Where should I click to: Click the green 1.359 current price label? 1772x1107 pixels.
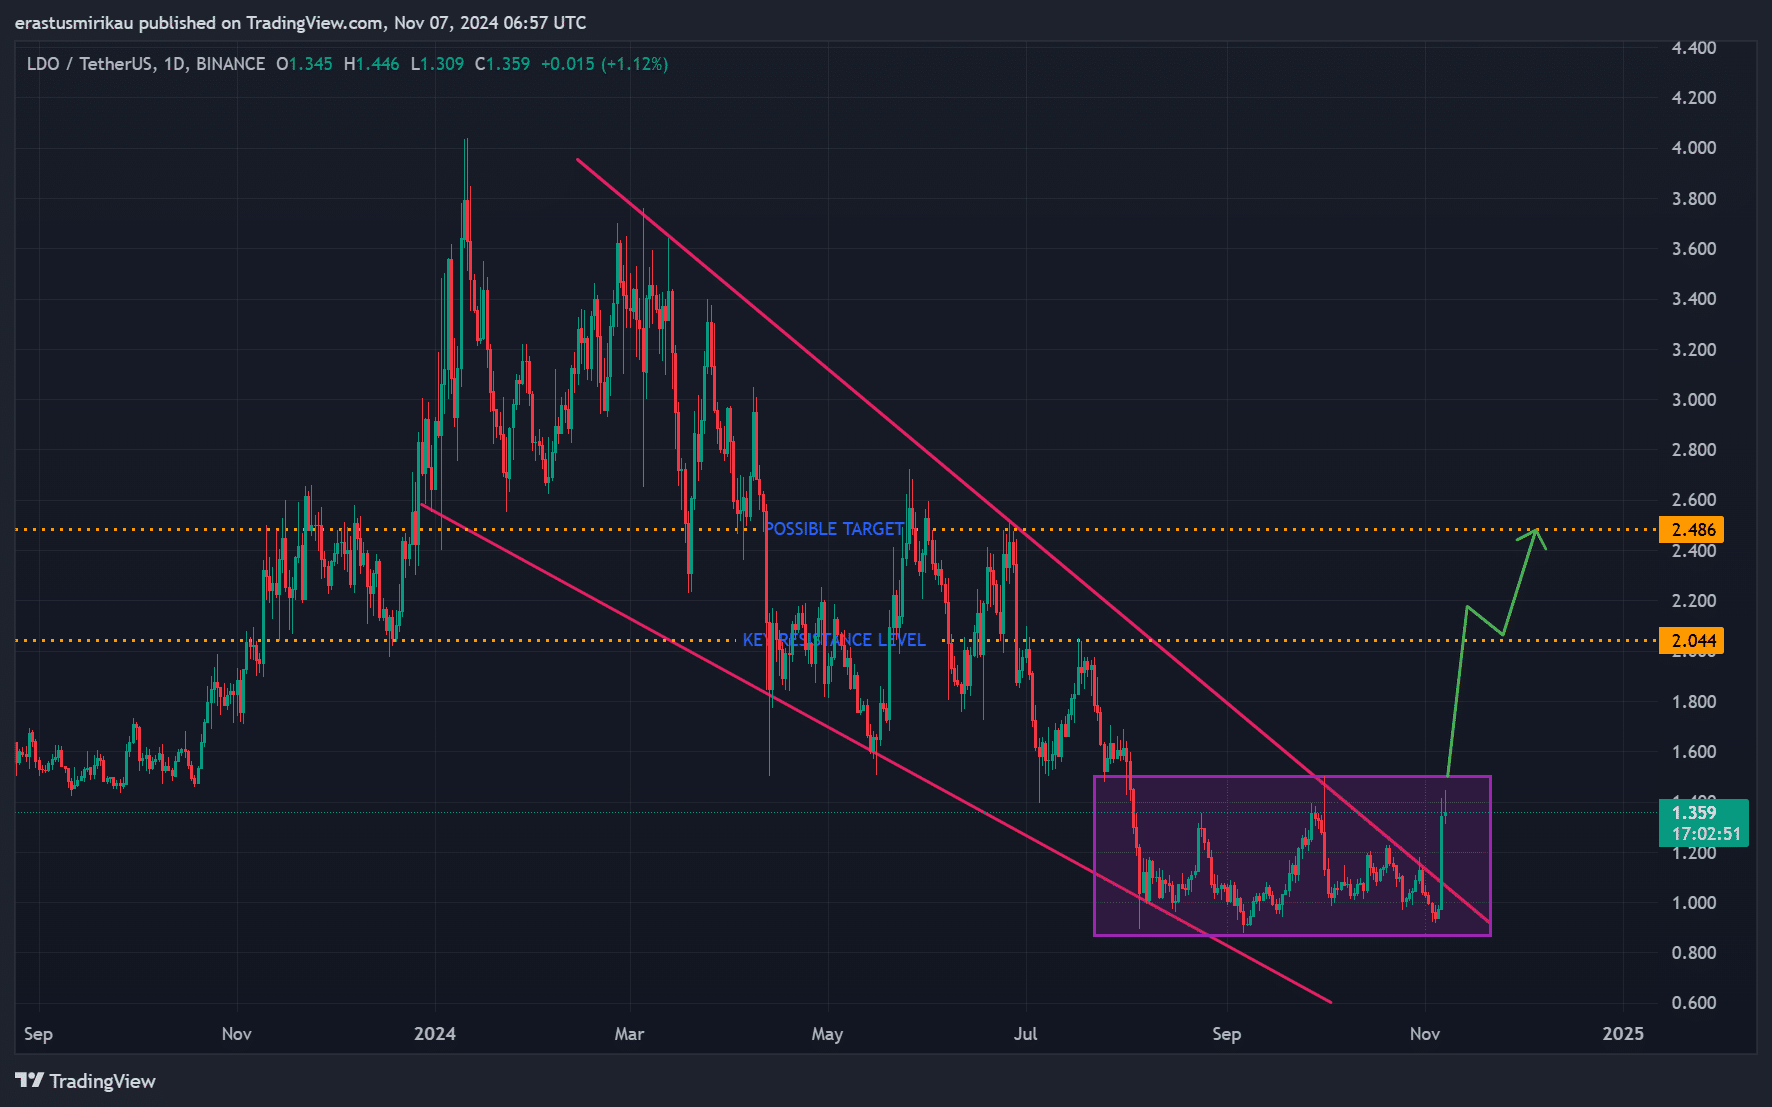pos(1704,823)
